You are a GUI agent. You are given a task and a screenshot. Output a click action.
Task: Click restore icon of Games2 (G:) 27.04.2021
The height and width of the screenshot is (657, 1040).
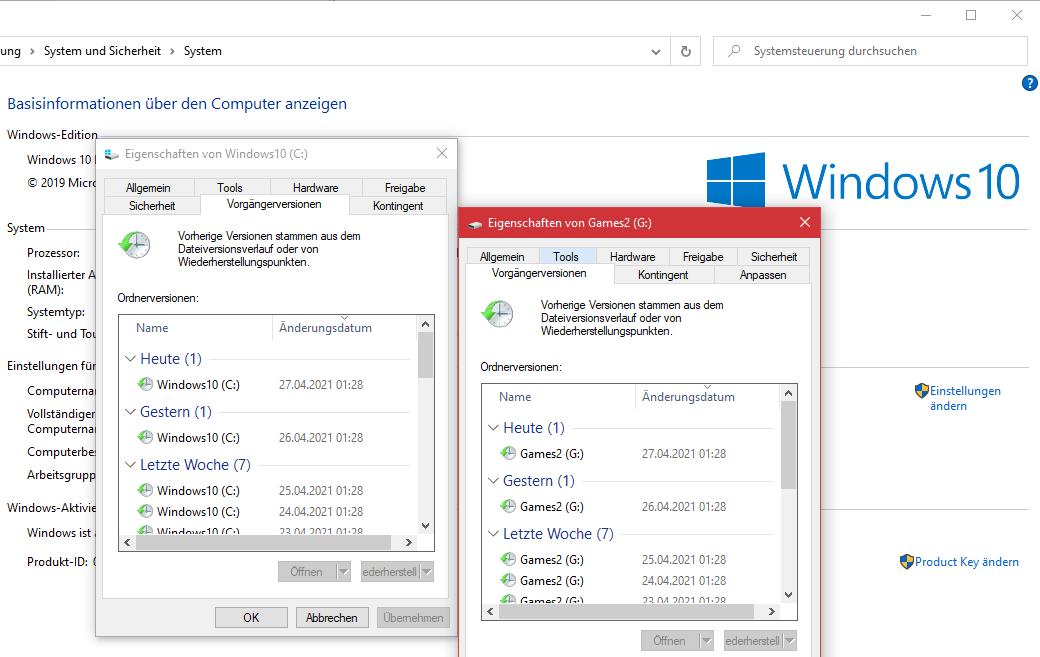508,453
